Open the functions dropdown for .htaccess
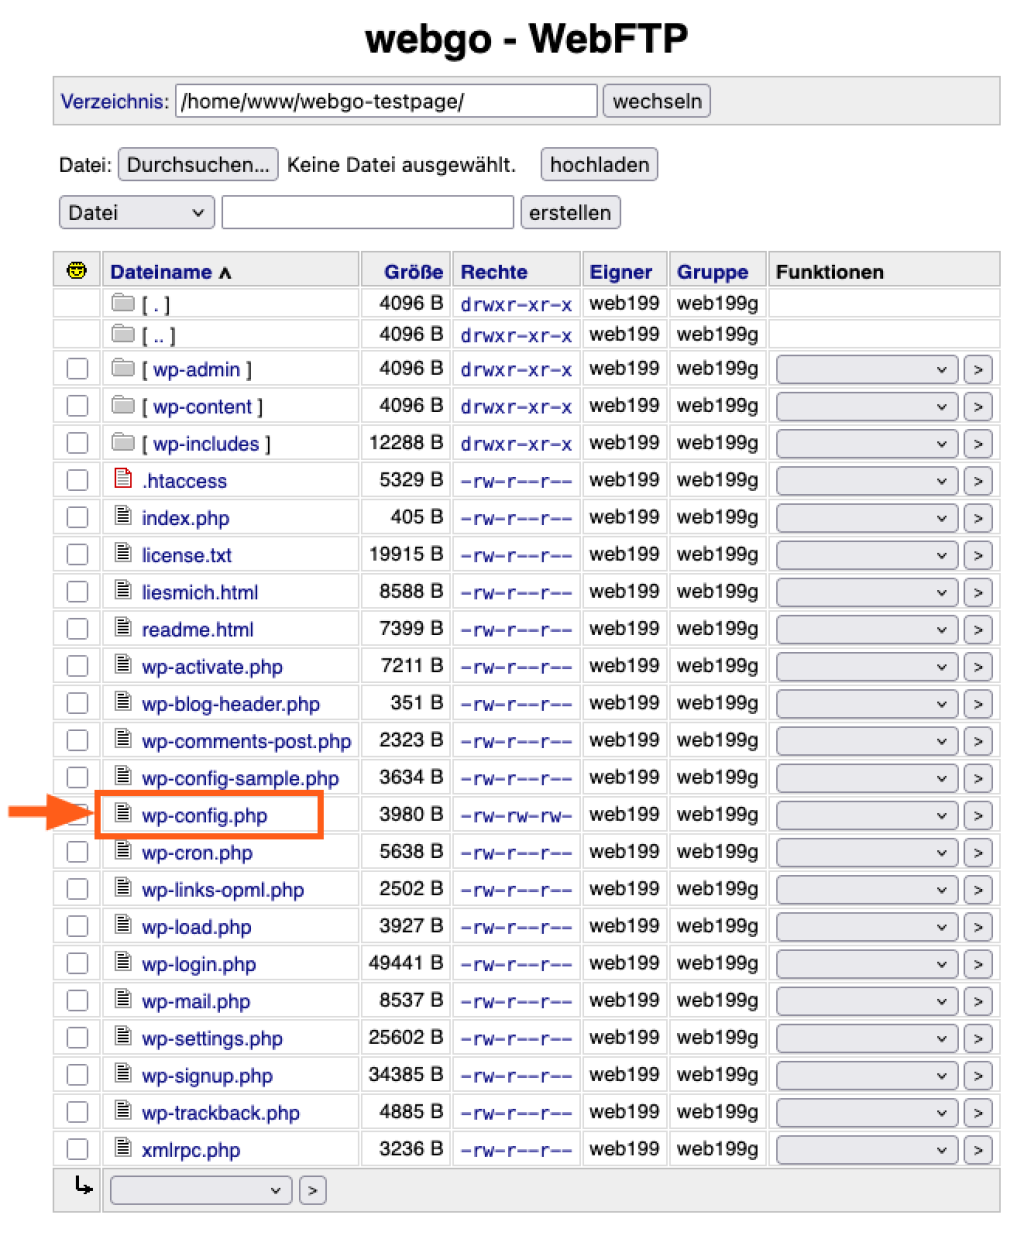 [x=866, y=481]
